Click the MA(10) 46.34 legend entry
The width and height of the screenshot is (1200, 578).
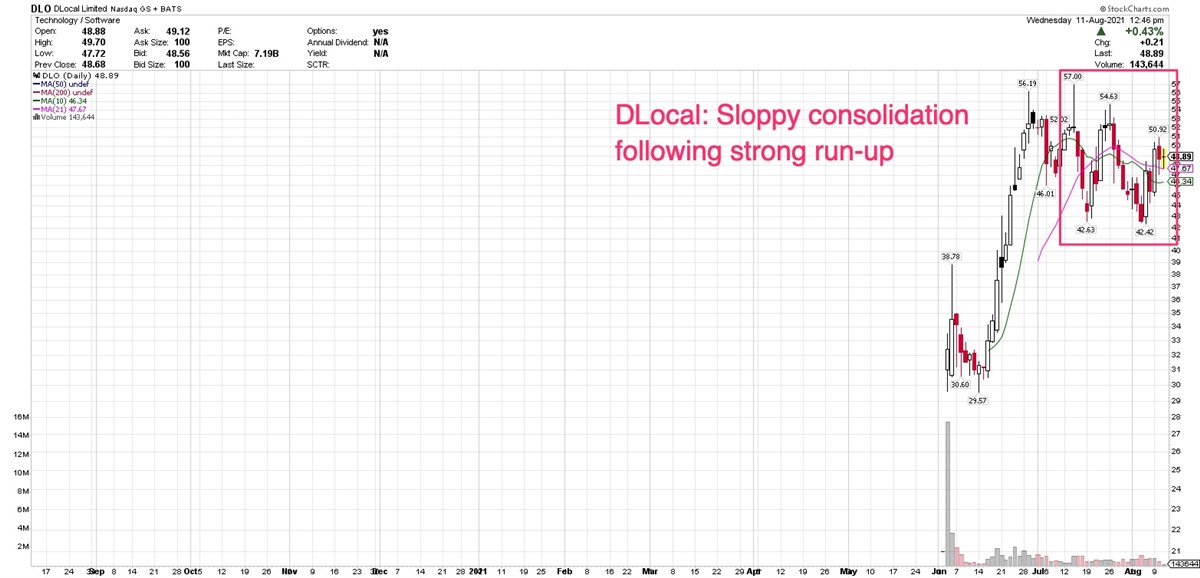tap(61, 102)
